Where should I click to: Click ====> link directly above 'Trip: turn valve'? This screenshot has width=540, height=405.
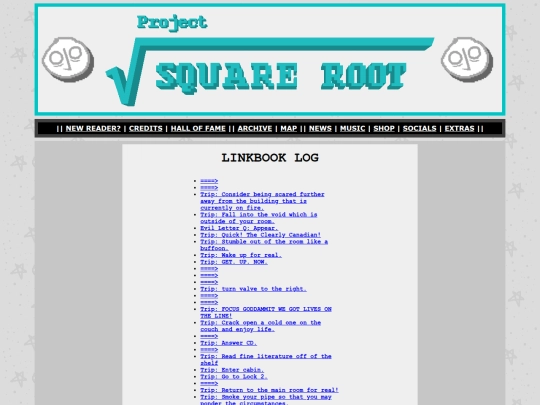209,282
